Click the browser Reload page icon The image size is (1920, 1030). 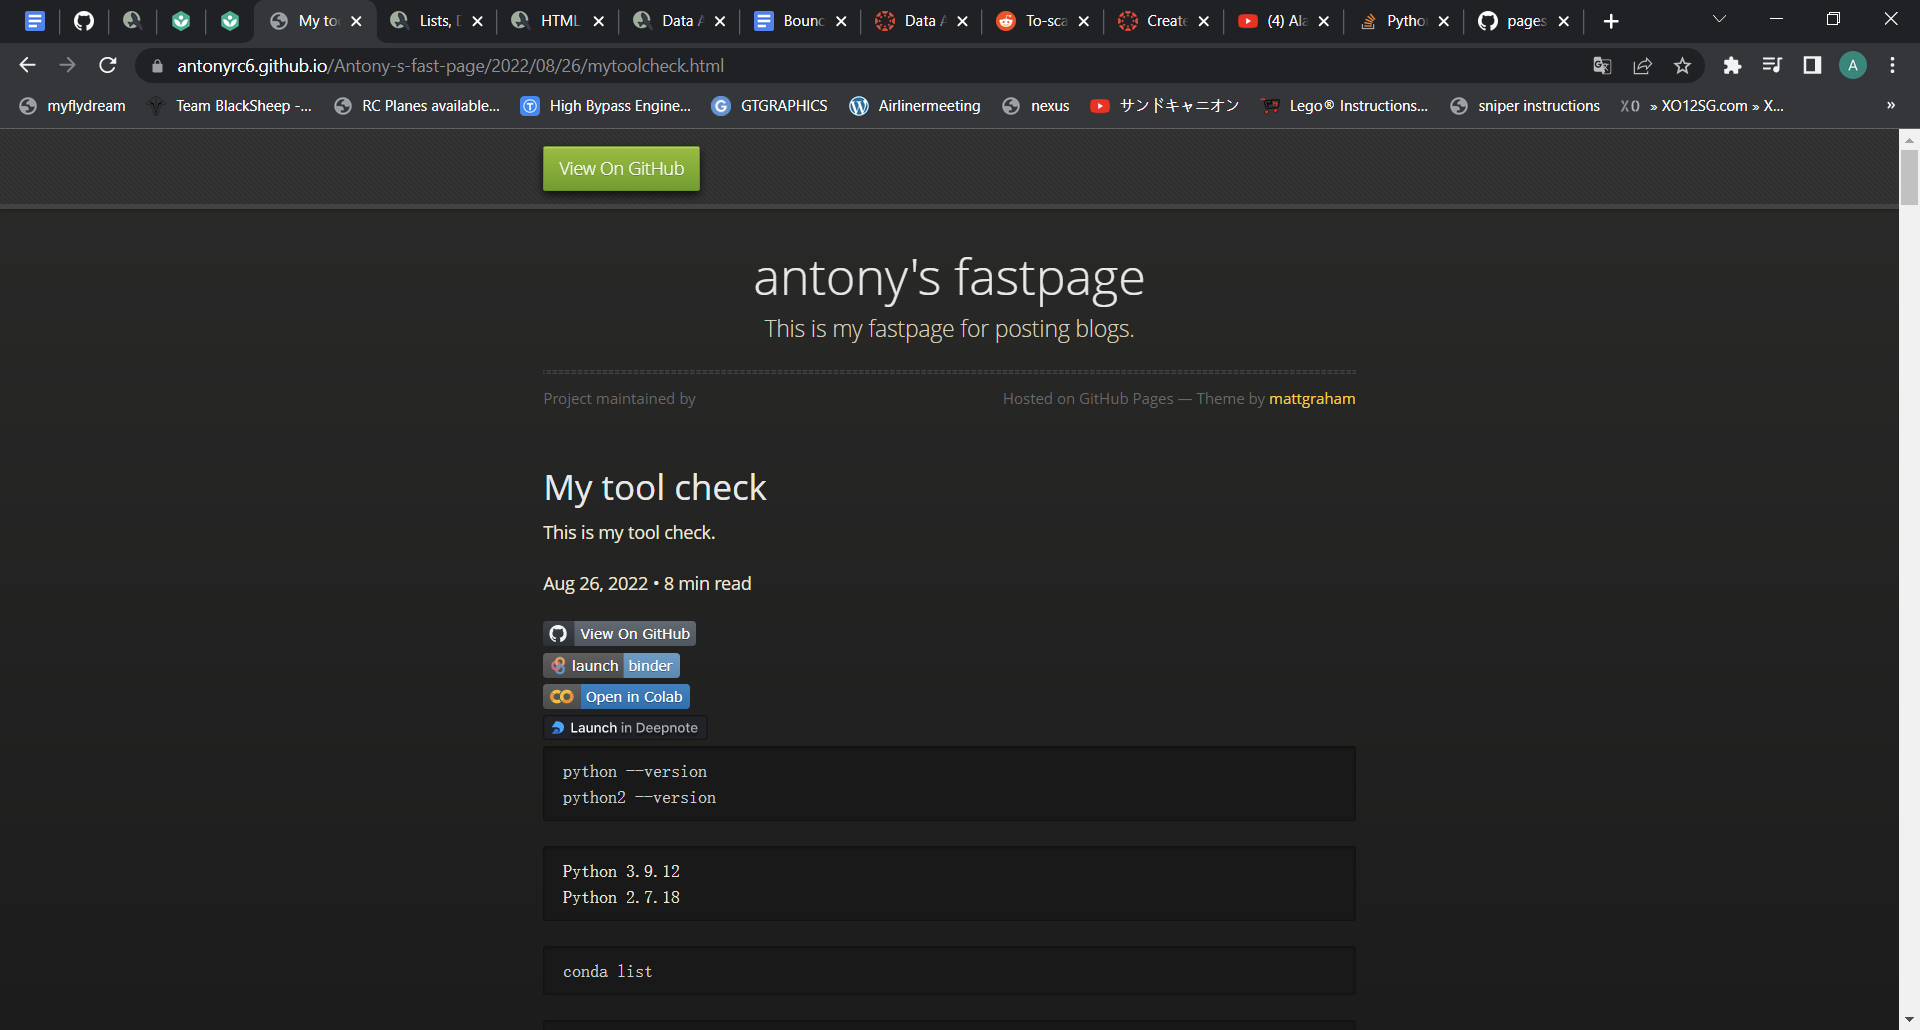pyautogui.click(x=108, y=65)
